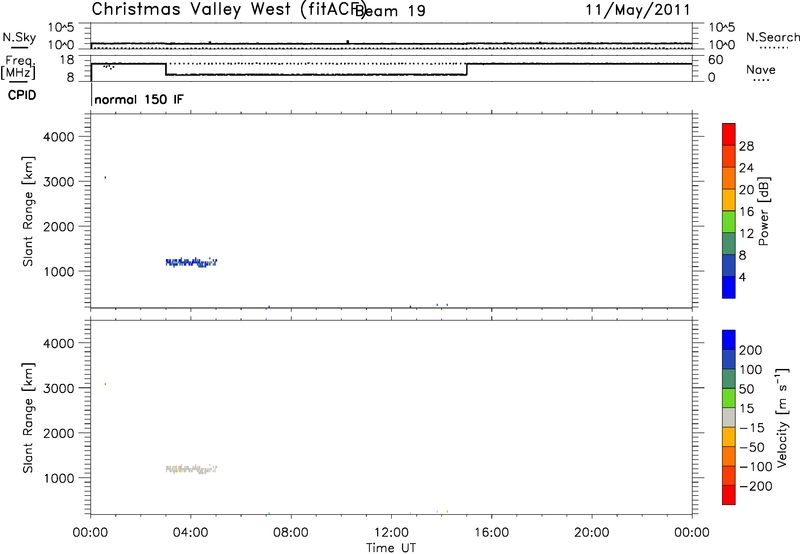Click the "Time UT" axis title
Viewport: 800px width, 554px height.
coord(391,548)
